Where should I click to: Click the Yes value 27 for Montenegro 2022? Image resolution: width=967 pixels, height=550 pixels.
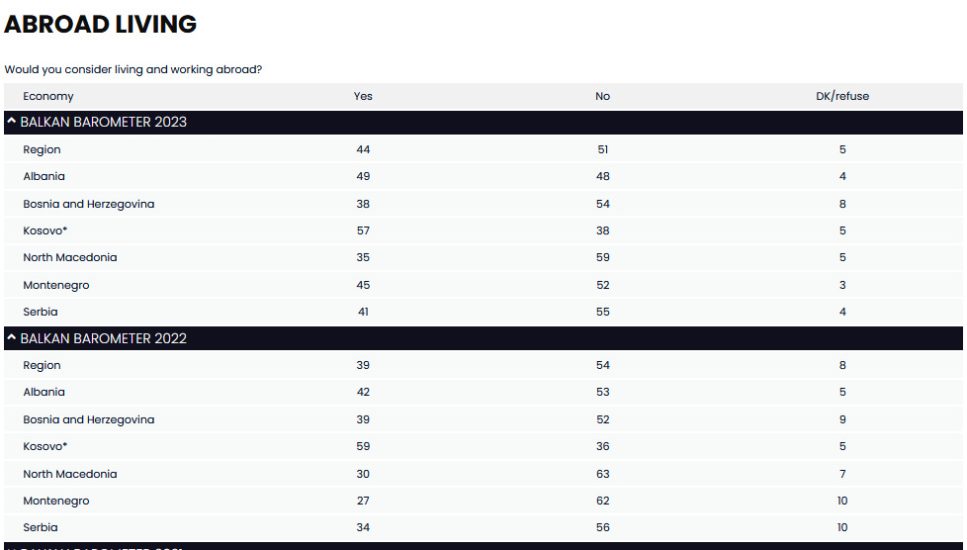(x=363, y=501)
